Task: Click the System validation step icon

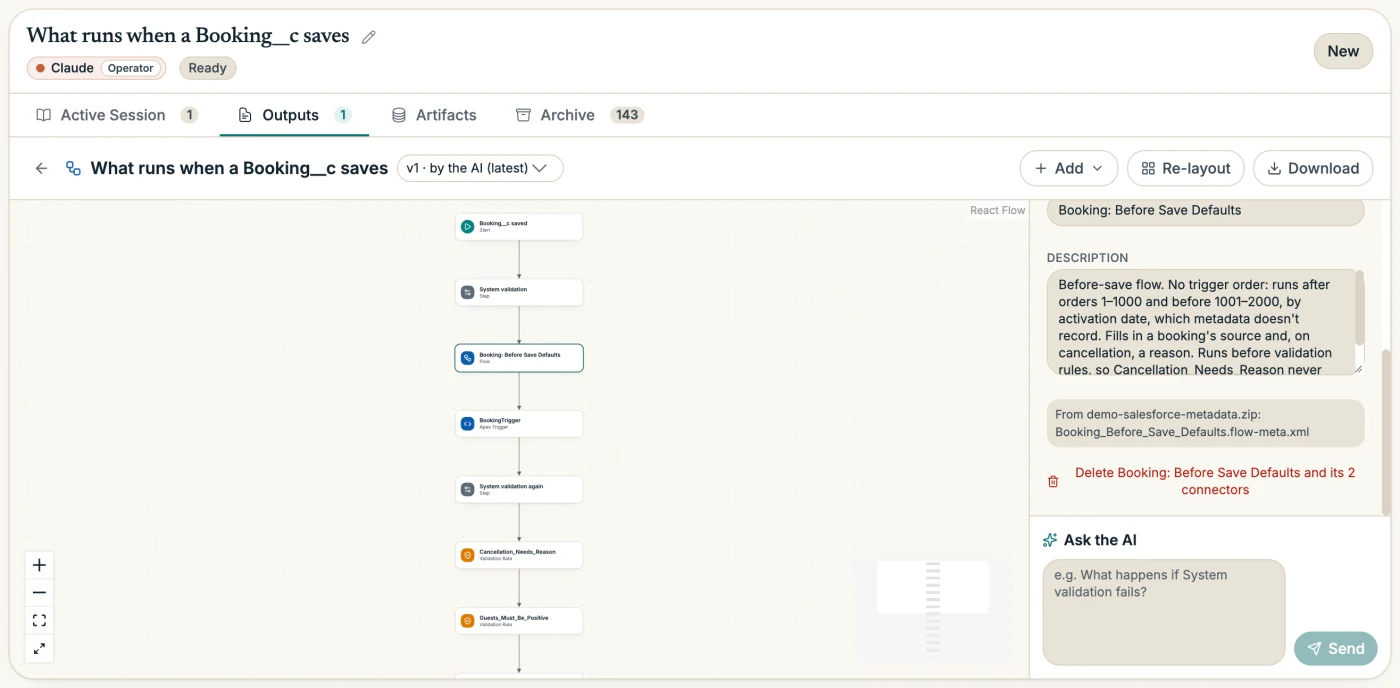Action: [467, 293]
